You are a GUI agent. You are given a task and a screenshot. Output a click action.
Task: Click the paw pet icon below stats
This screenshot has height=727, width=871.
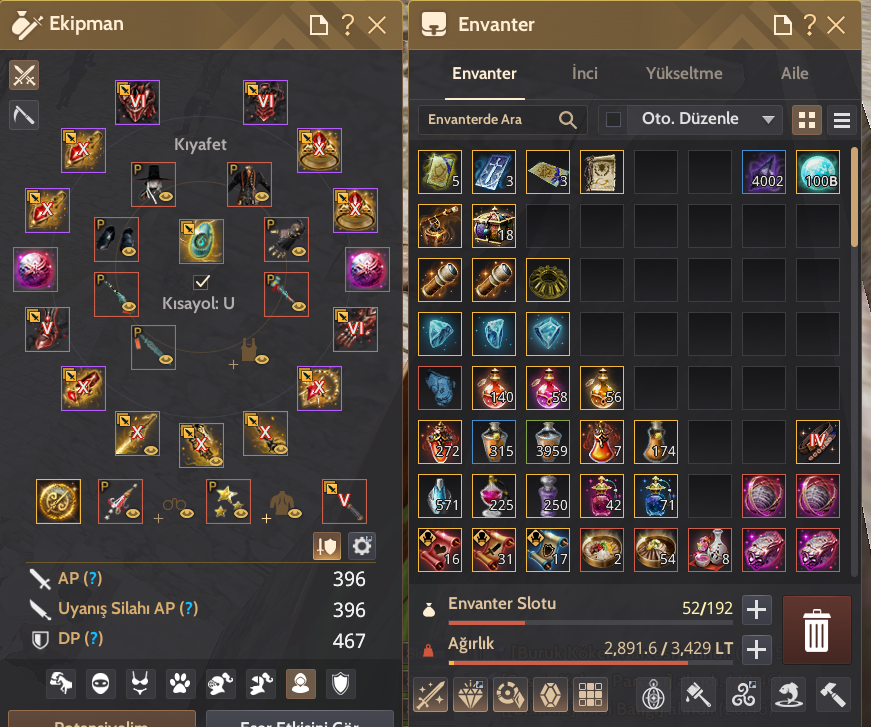tap(180, 683)
